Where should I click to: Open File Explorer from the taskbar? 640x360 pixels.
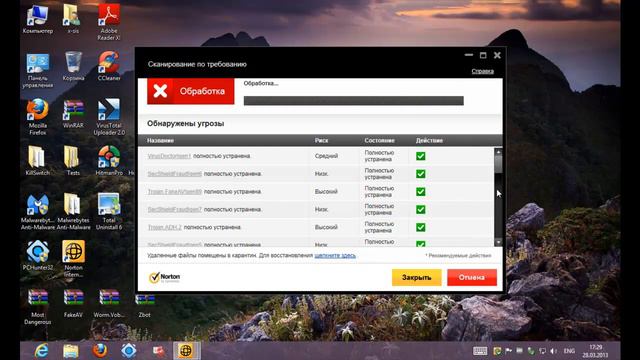71,351
